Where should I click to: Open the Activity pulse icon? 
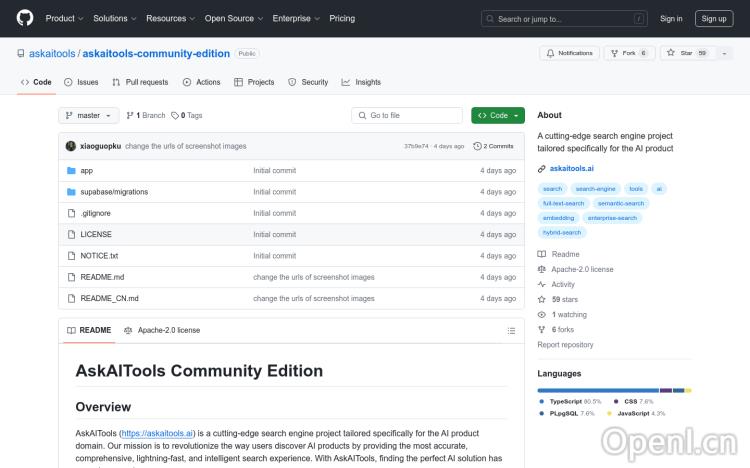[542, 284]
